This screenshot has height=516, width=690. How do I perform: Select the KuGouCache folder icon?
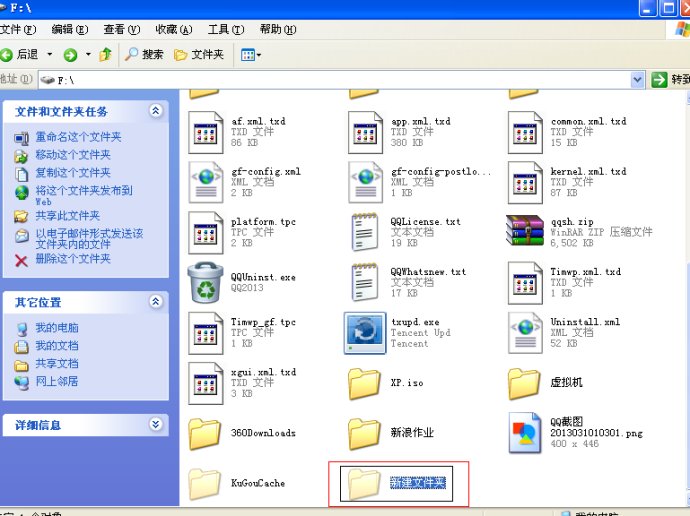point(205,484)
